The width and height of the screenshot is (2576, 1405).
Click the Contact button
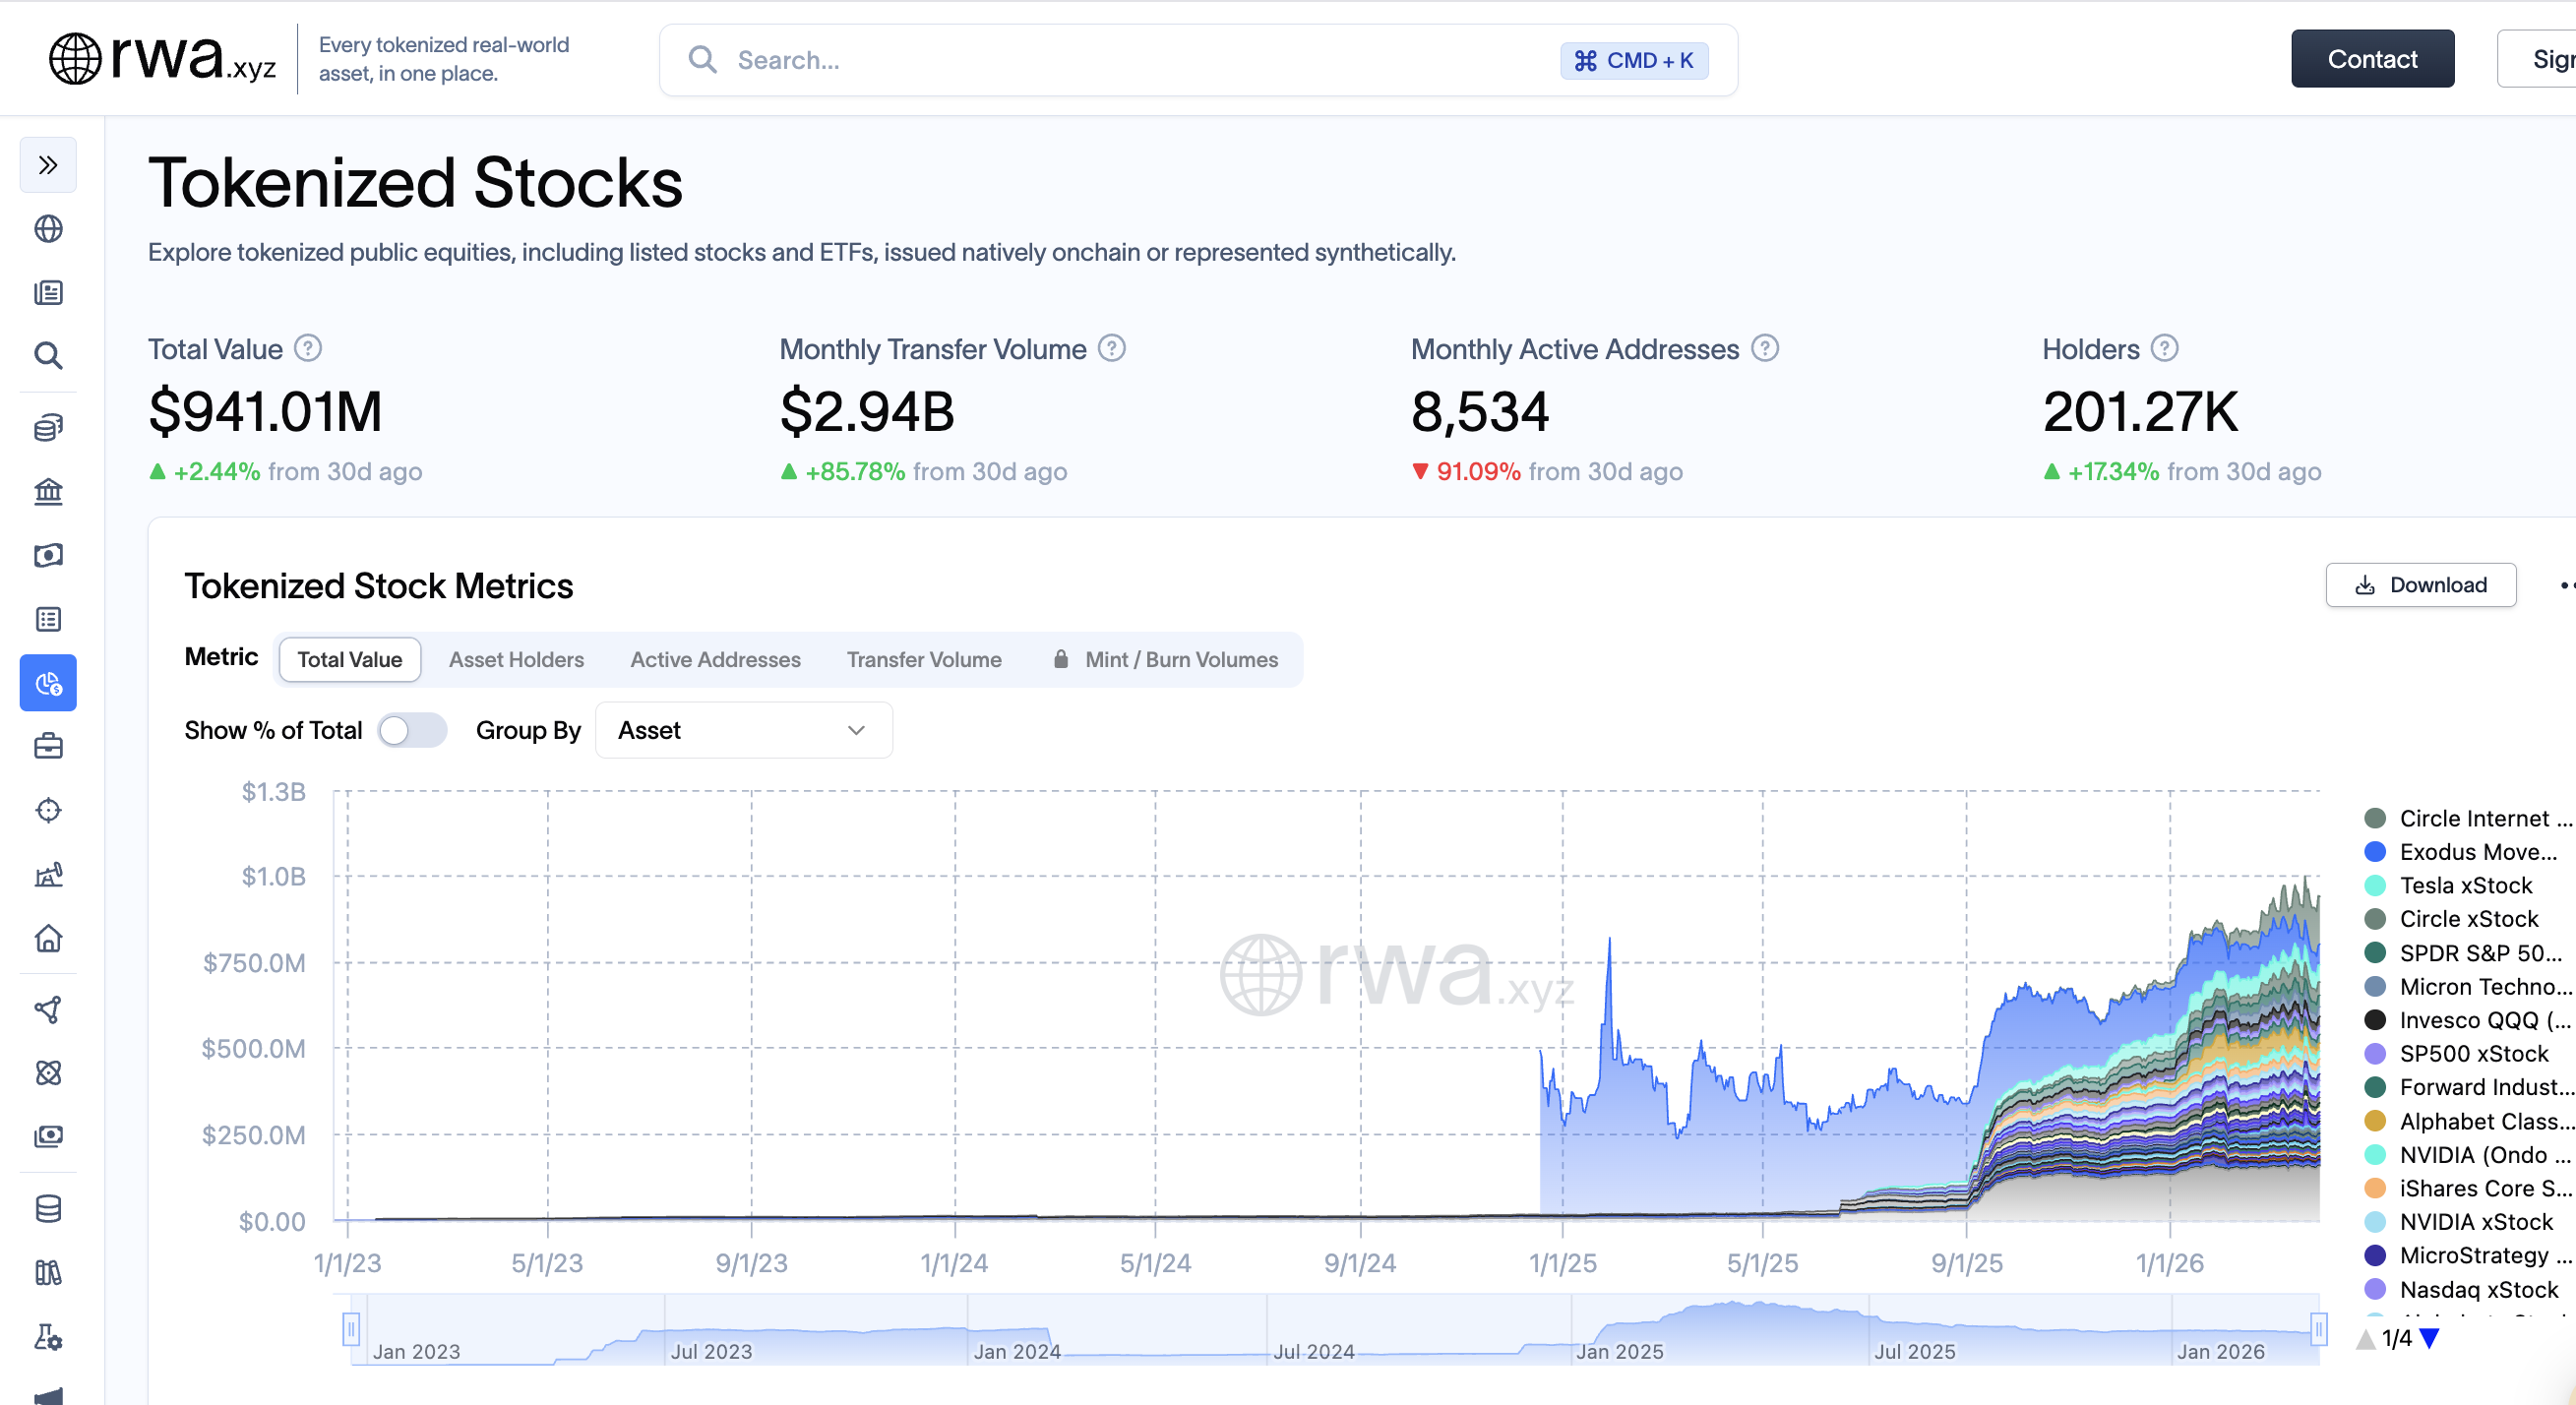2372,59
